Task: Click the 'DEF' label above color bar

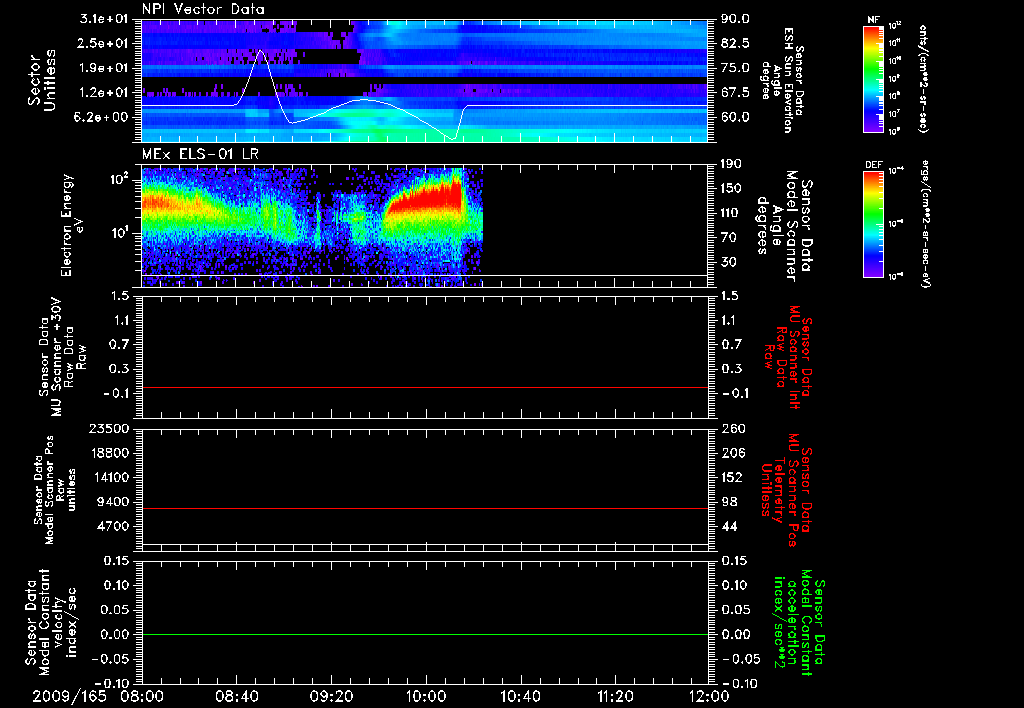Action: click(x=873, y=165)
